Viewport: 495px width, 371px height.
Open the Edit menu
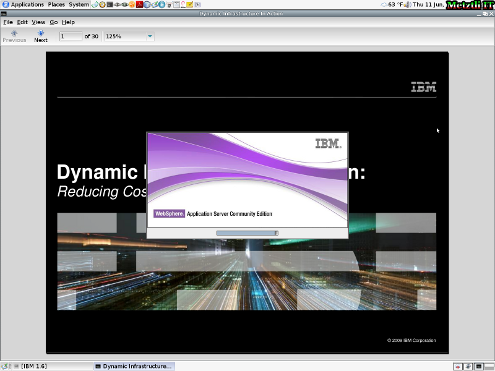pyautogui.click(x=22, y=22)
